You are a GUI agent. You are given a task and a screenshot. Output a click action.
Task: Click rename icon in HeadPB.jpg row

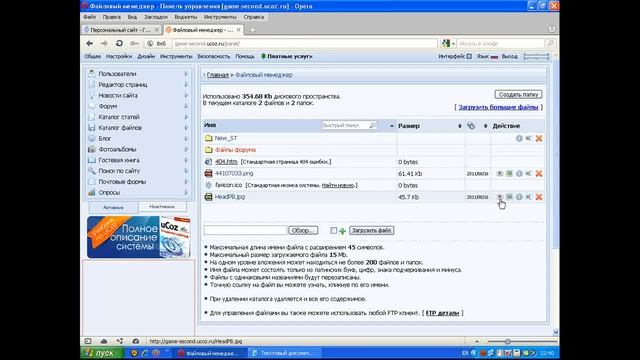pyautogui.click(x=529, y=197)
